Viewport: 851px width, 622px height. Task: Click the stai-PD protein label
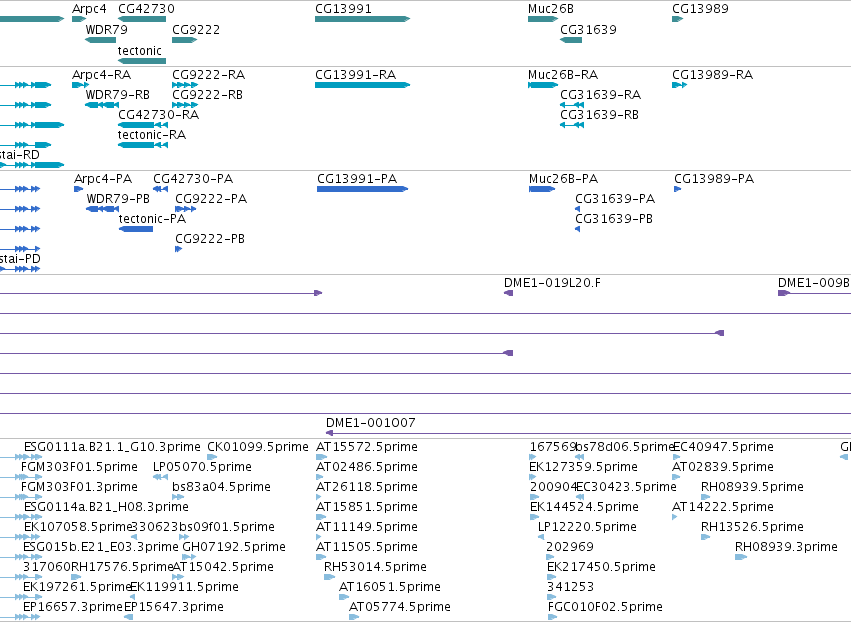point(20,259)
